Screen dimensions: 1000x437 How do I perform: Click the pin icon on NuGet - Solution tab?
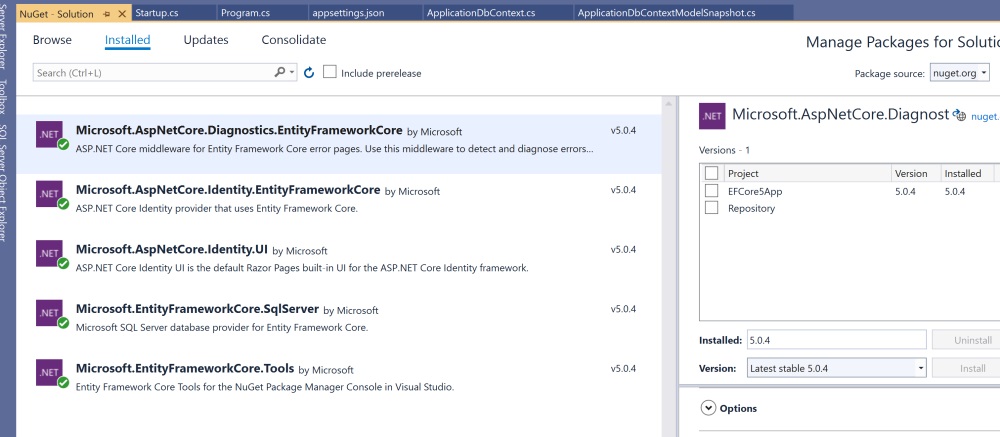106,13
